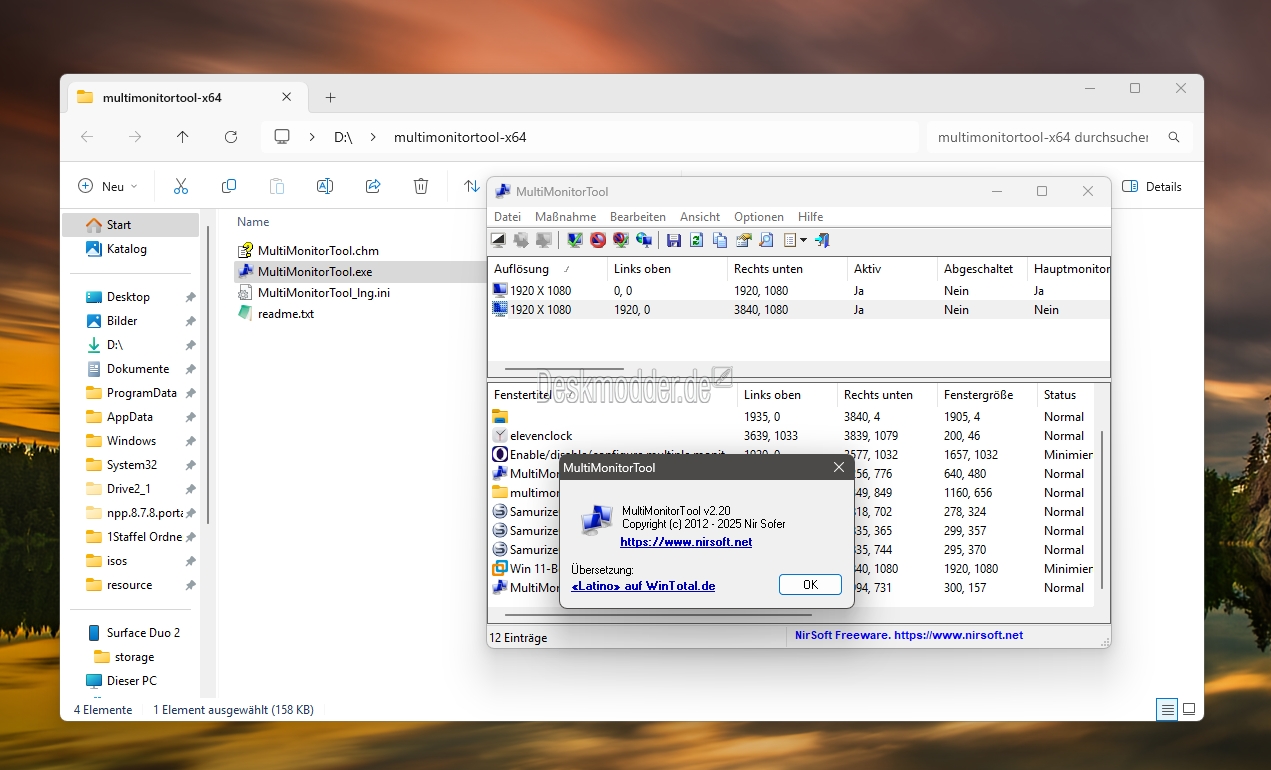Click the Disable Selected Monitors red icon
Viewport: 1271px width, 770px height.
[x=598, y=240]
